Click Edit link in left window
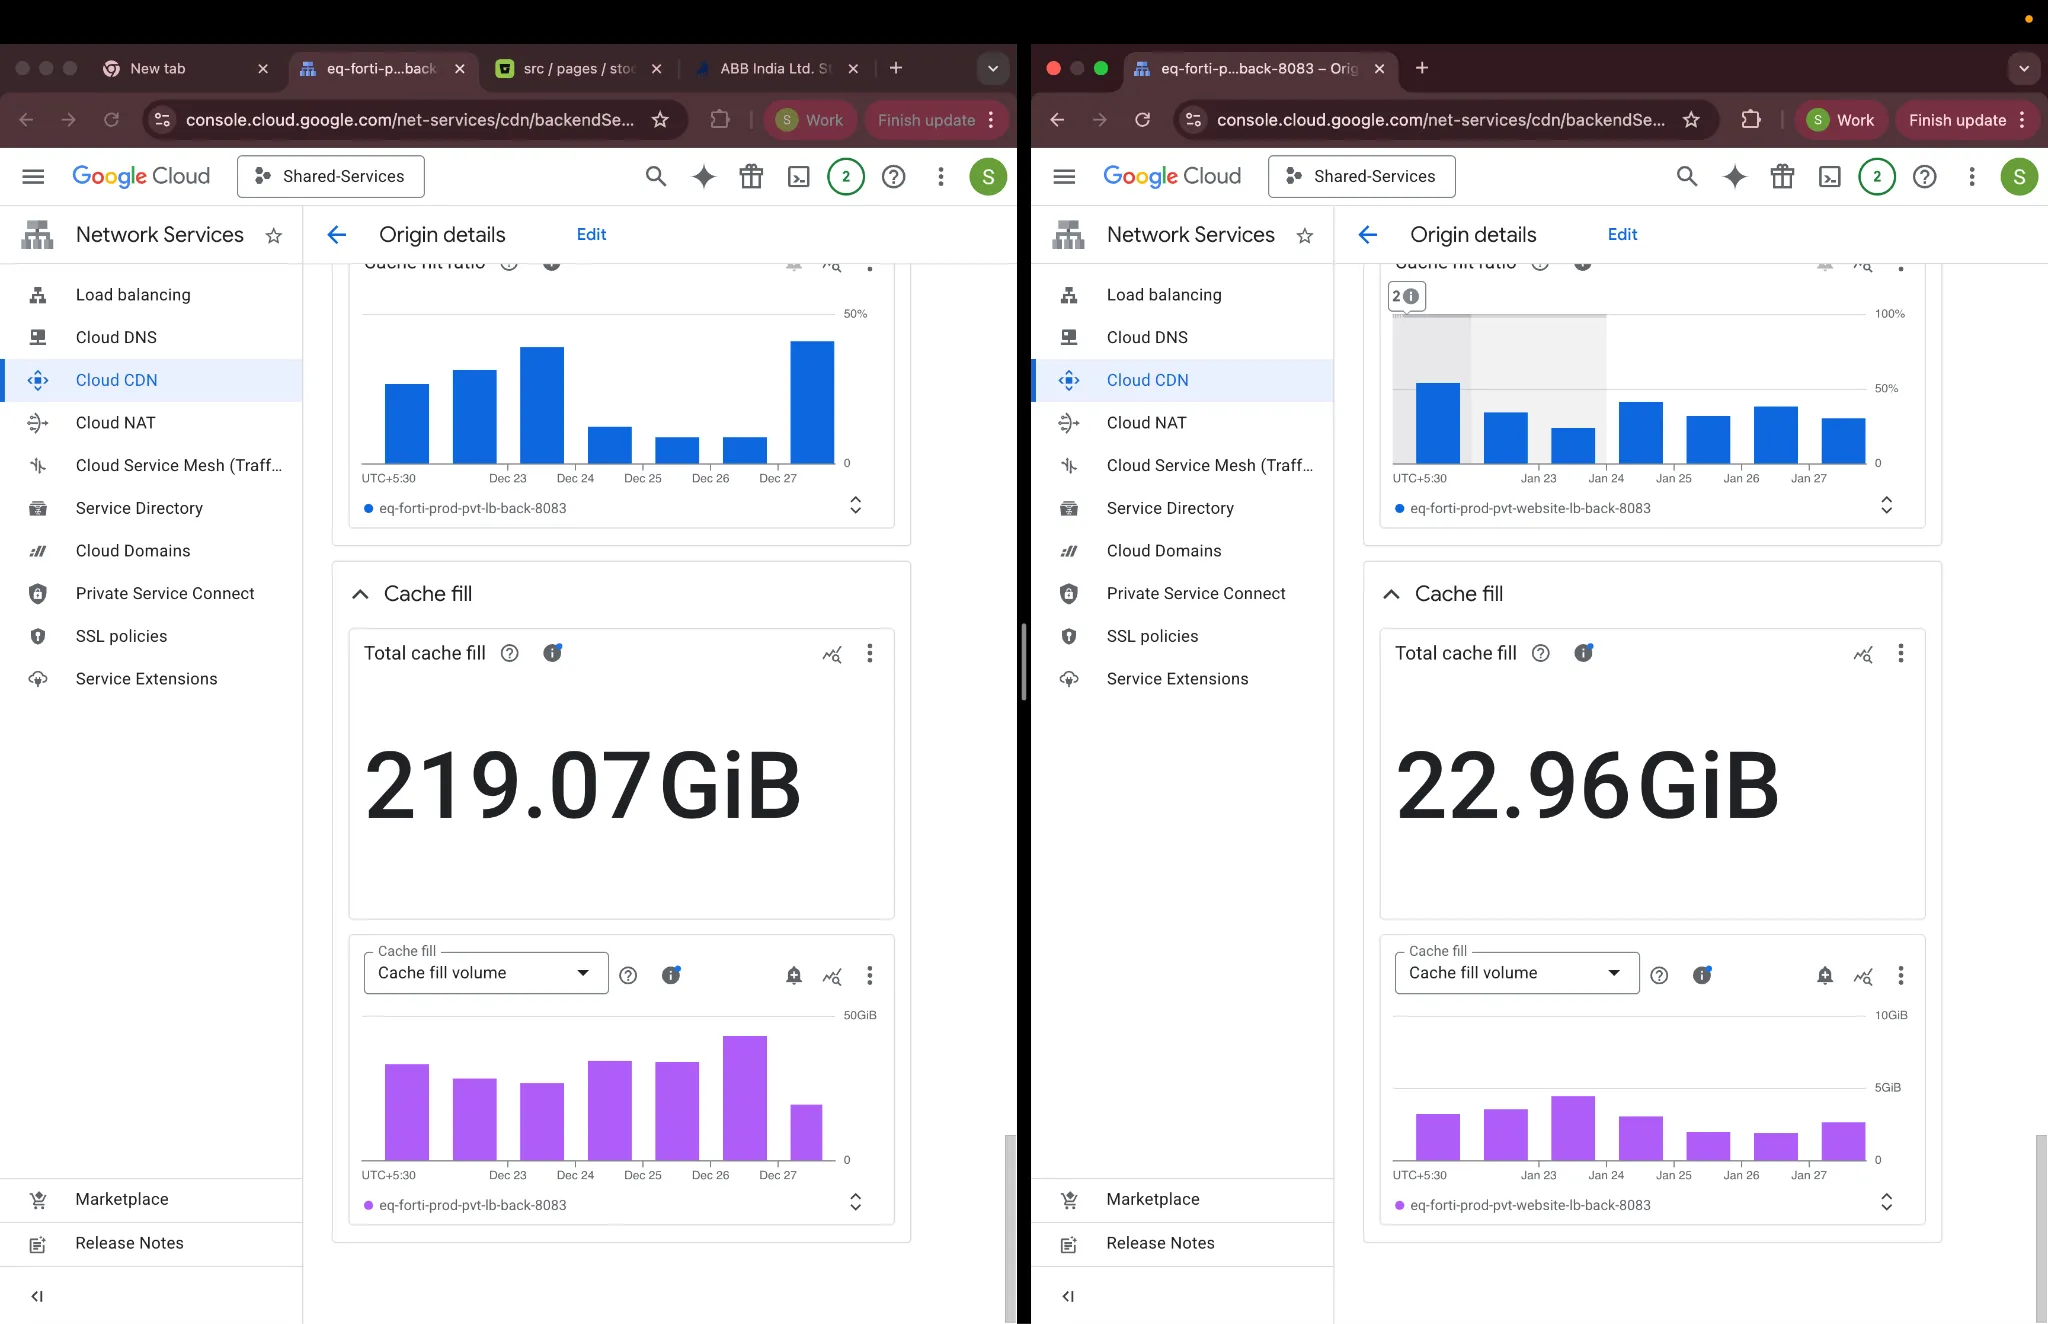The width and height of the screenshot is (2048, 1324). pyautogui.click(x=591, y=234)
